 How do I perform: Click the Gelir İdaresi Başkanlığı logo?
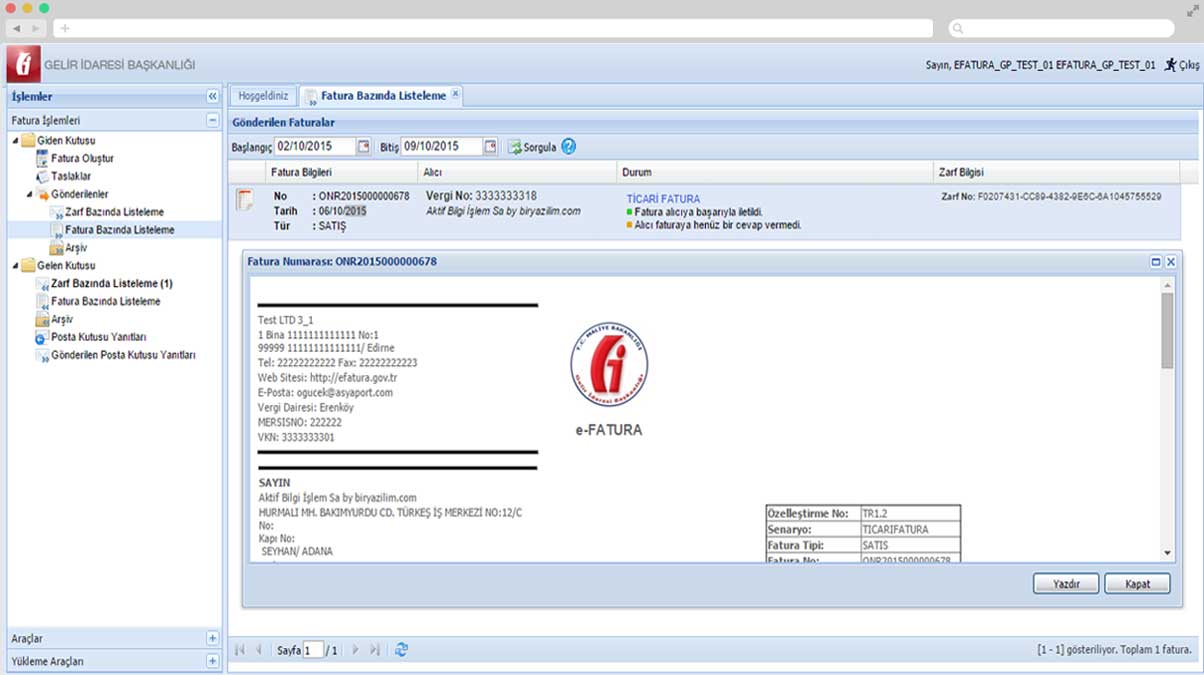23,64
